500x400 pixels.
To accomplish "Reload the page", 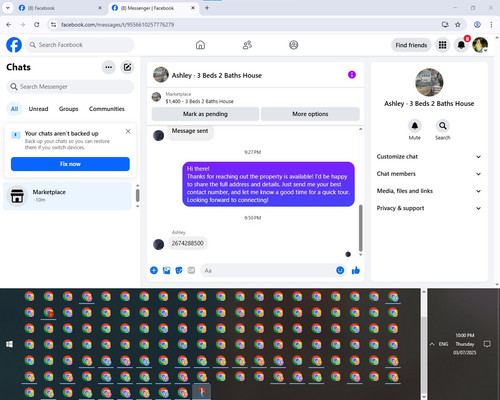I will (37, 25).
